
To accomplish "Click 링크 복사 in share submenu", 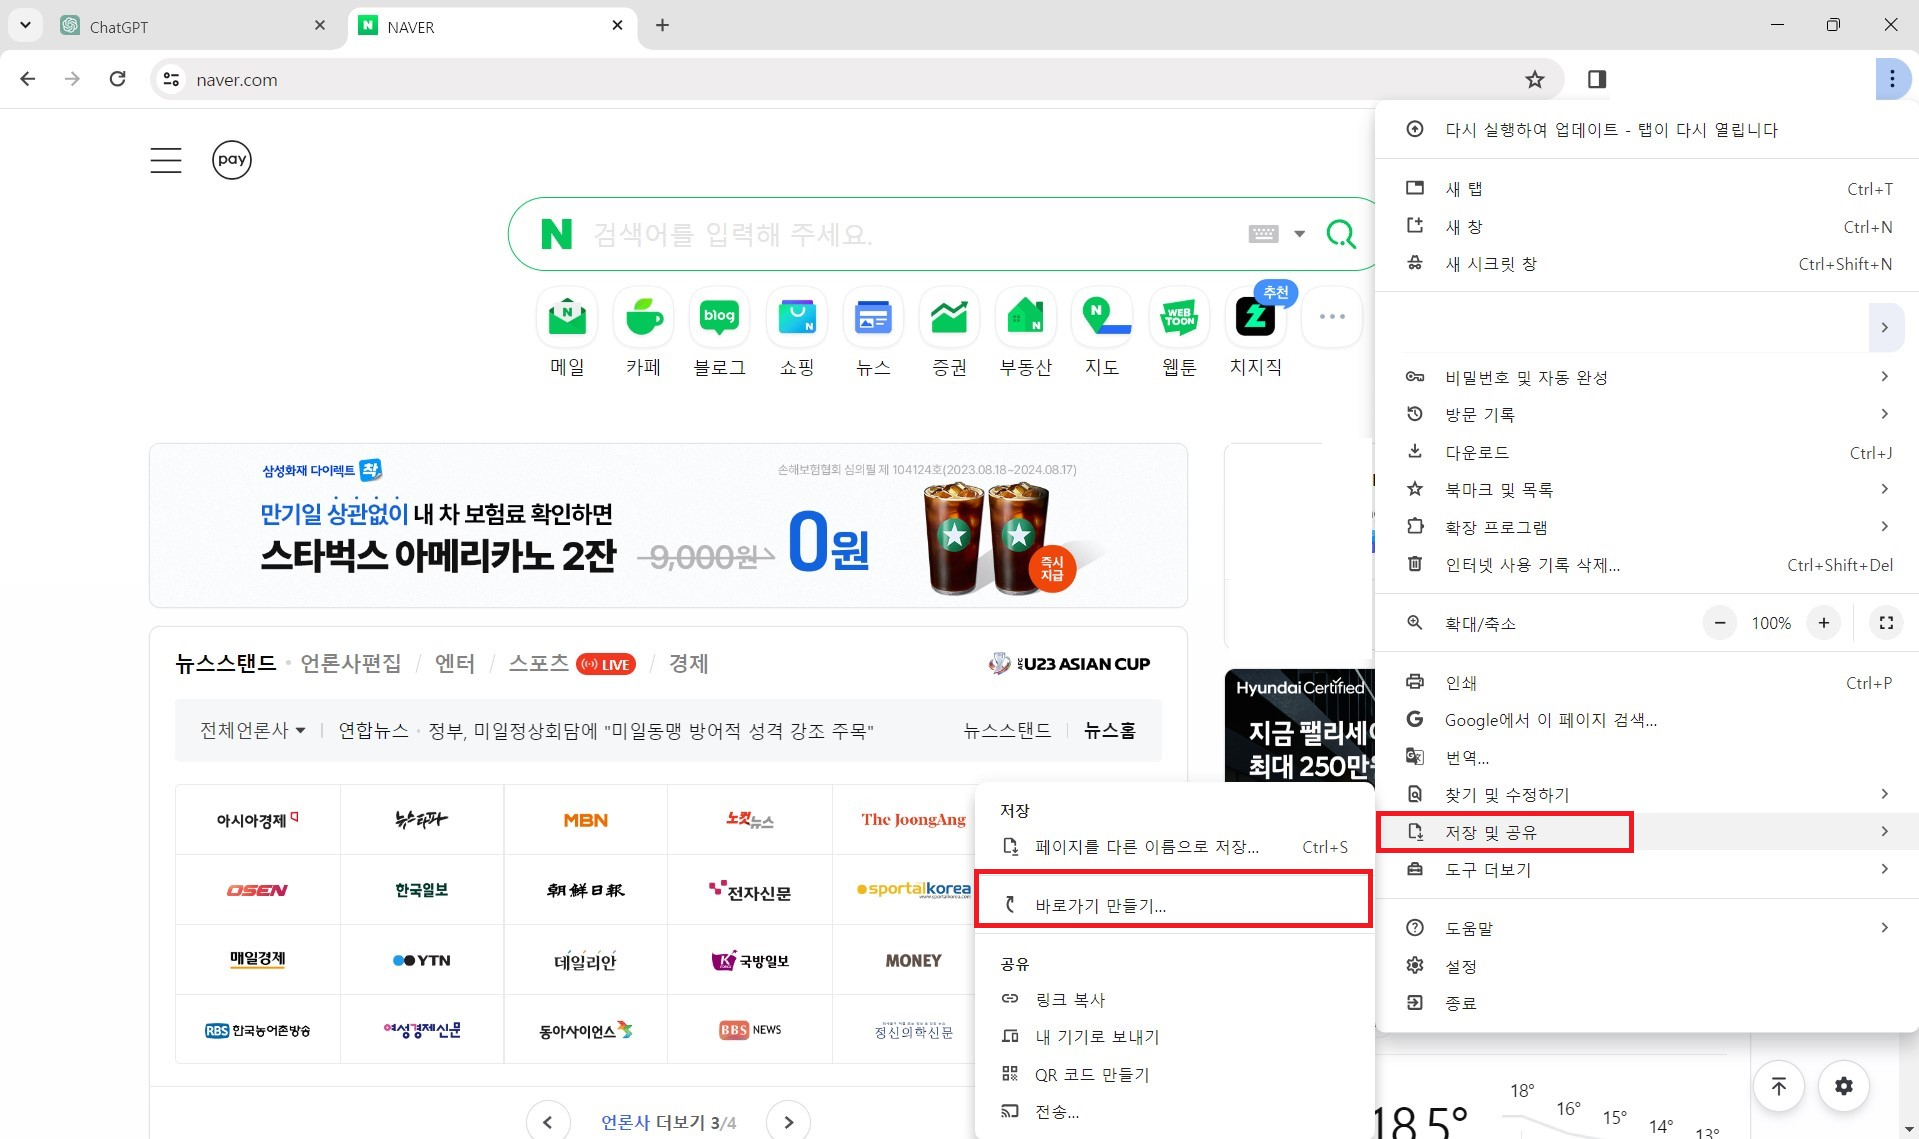I will [1174, 999].
